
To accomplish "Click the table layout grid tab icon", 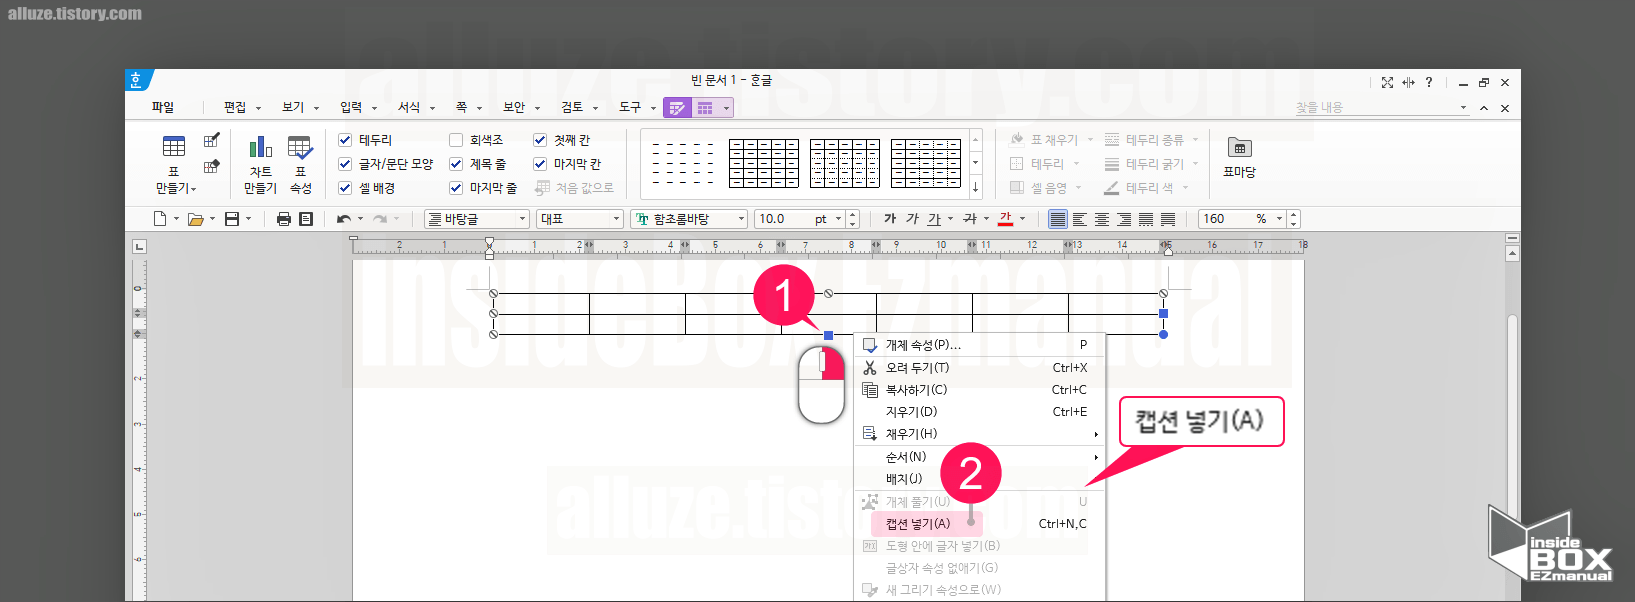I will click(705, 108).
